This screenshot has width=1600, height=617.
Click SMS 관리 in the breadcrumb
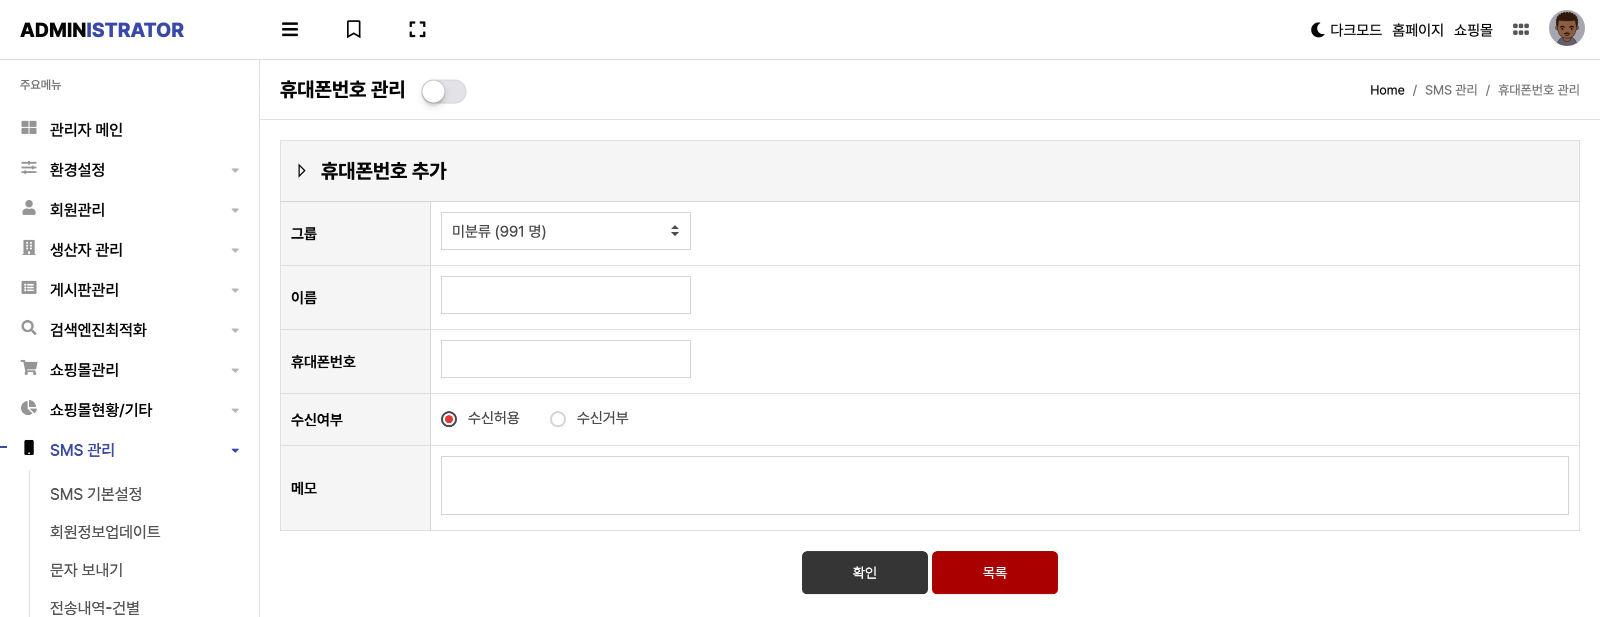point(1451,90)
